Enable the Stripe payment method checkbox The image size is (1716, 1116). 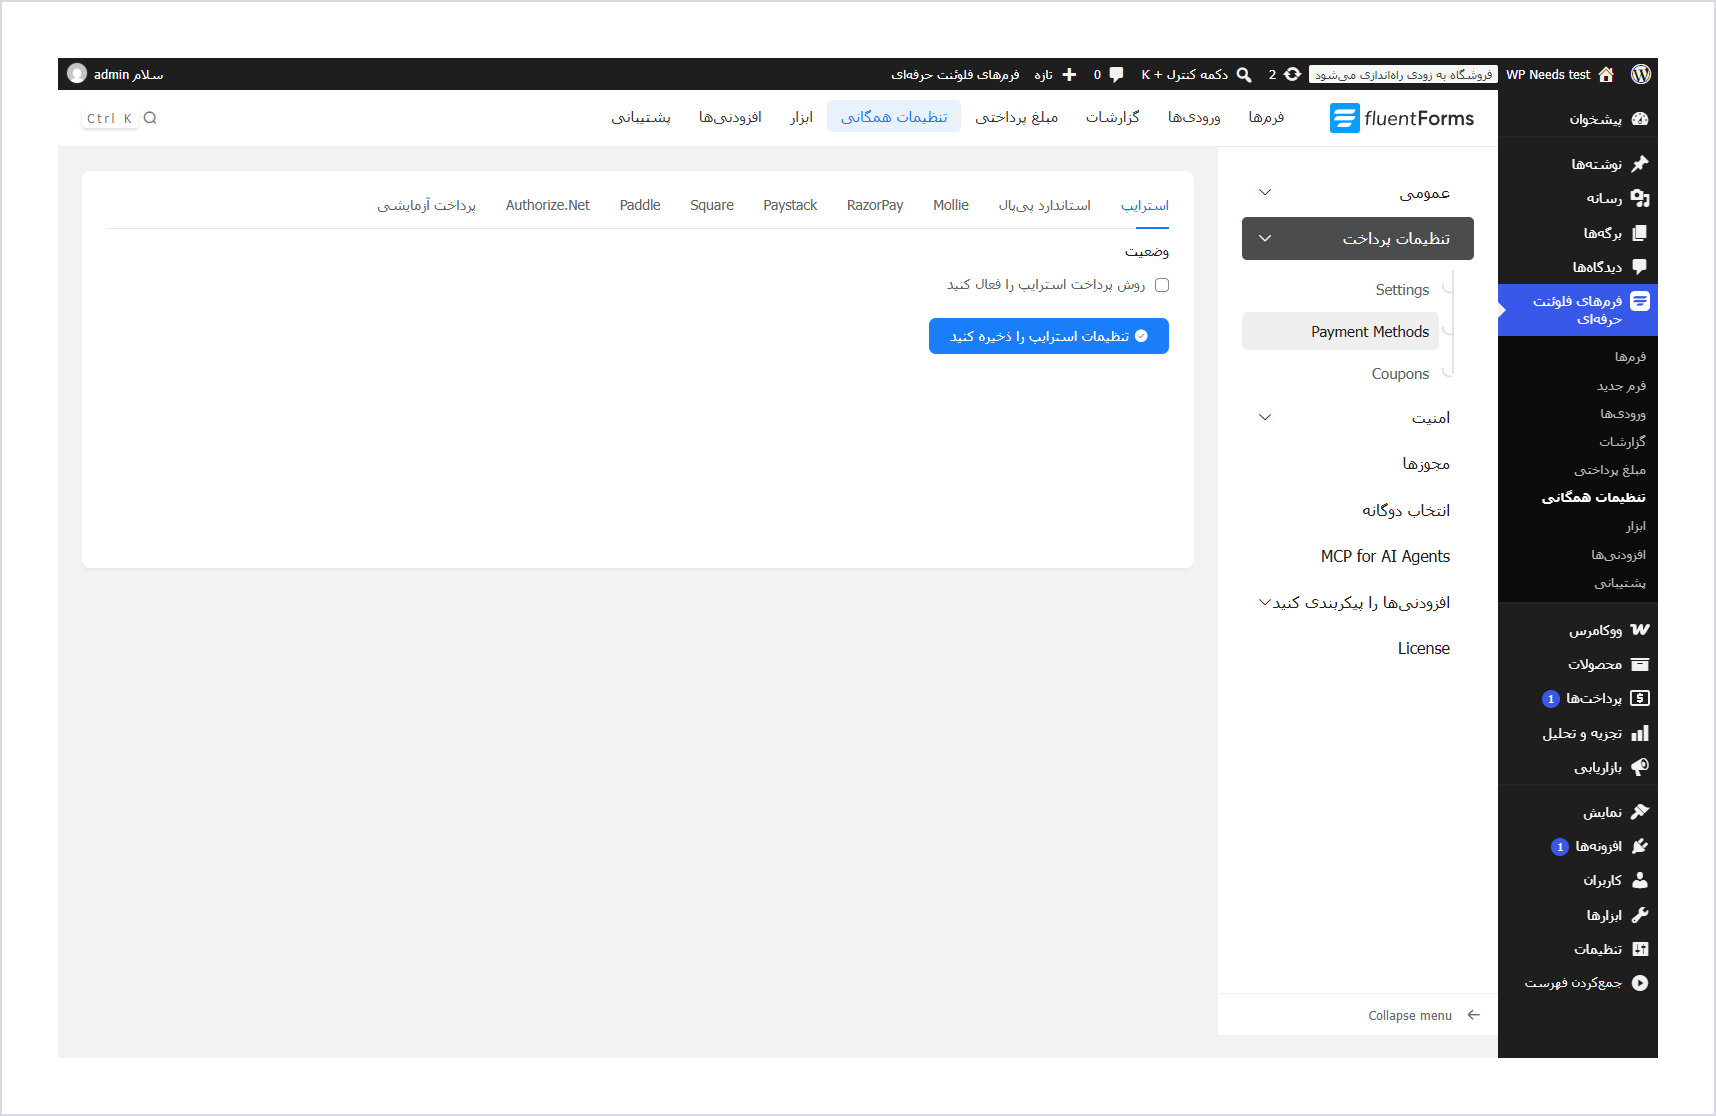1162,285
